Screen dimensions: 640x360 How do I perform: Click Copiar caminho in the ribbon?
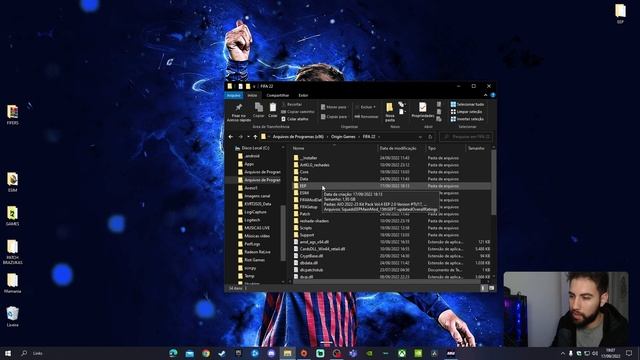[x=298, y=112]
